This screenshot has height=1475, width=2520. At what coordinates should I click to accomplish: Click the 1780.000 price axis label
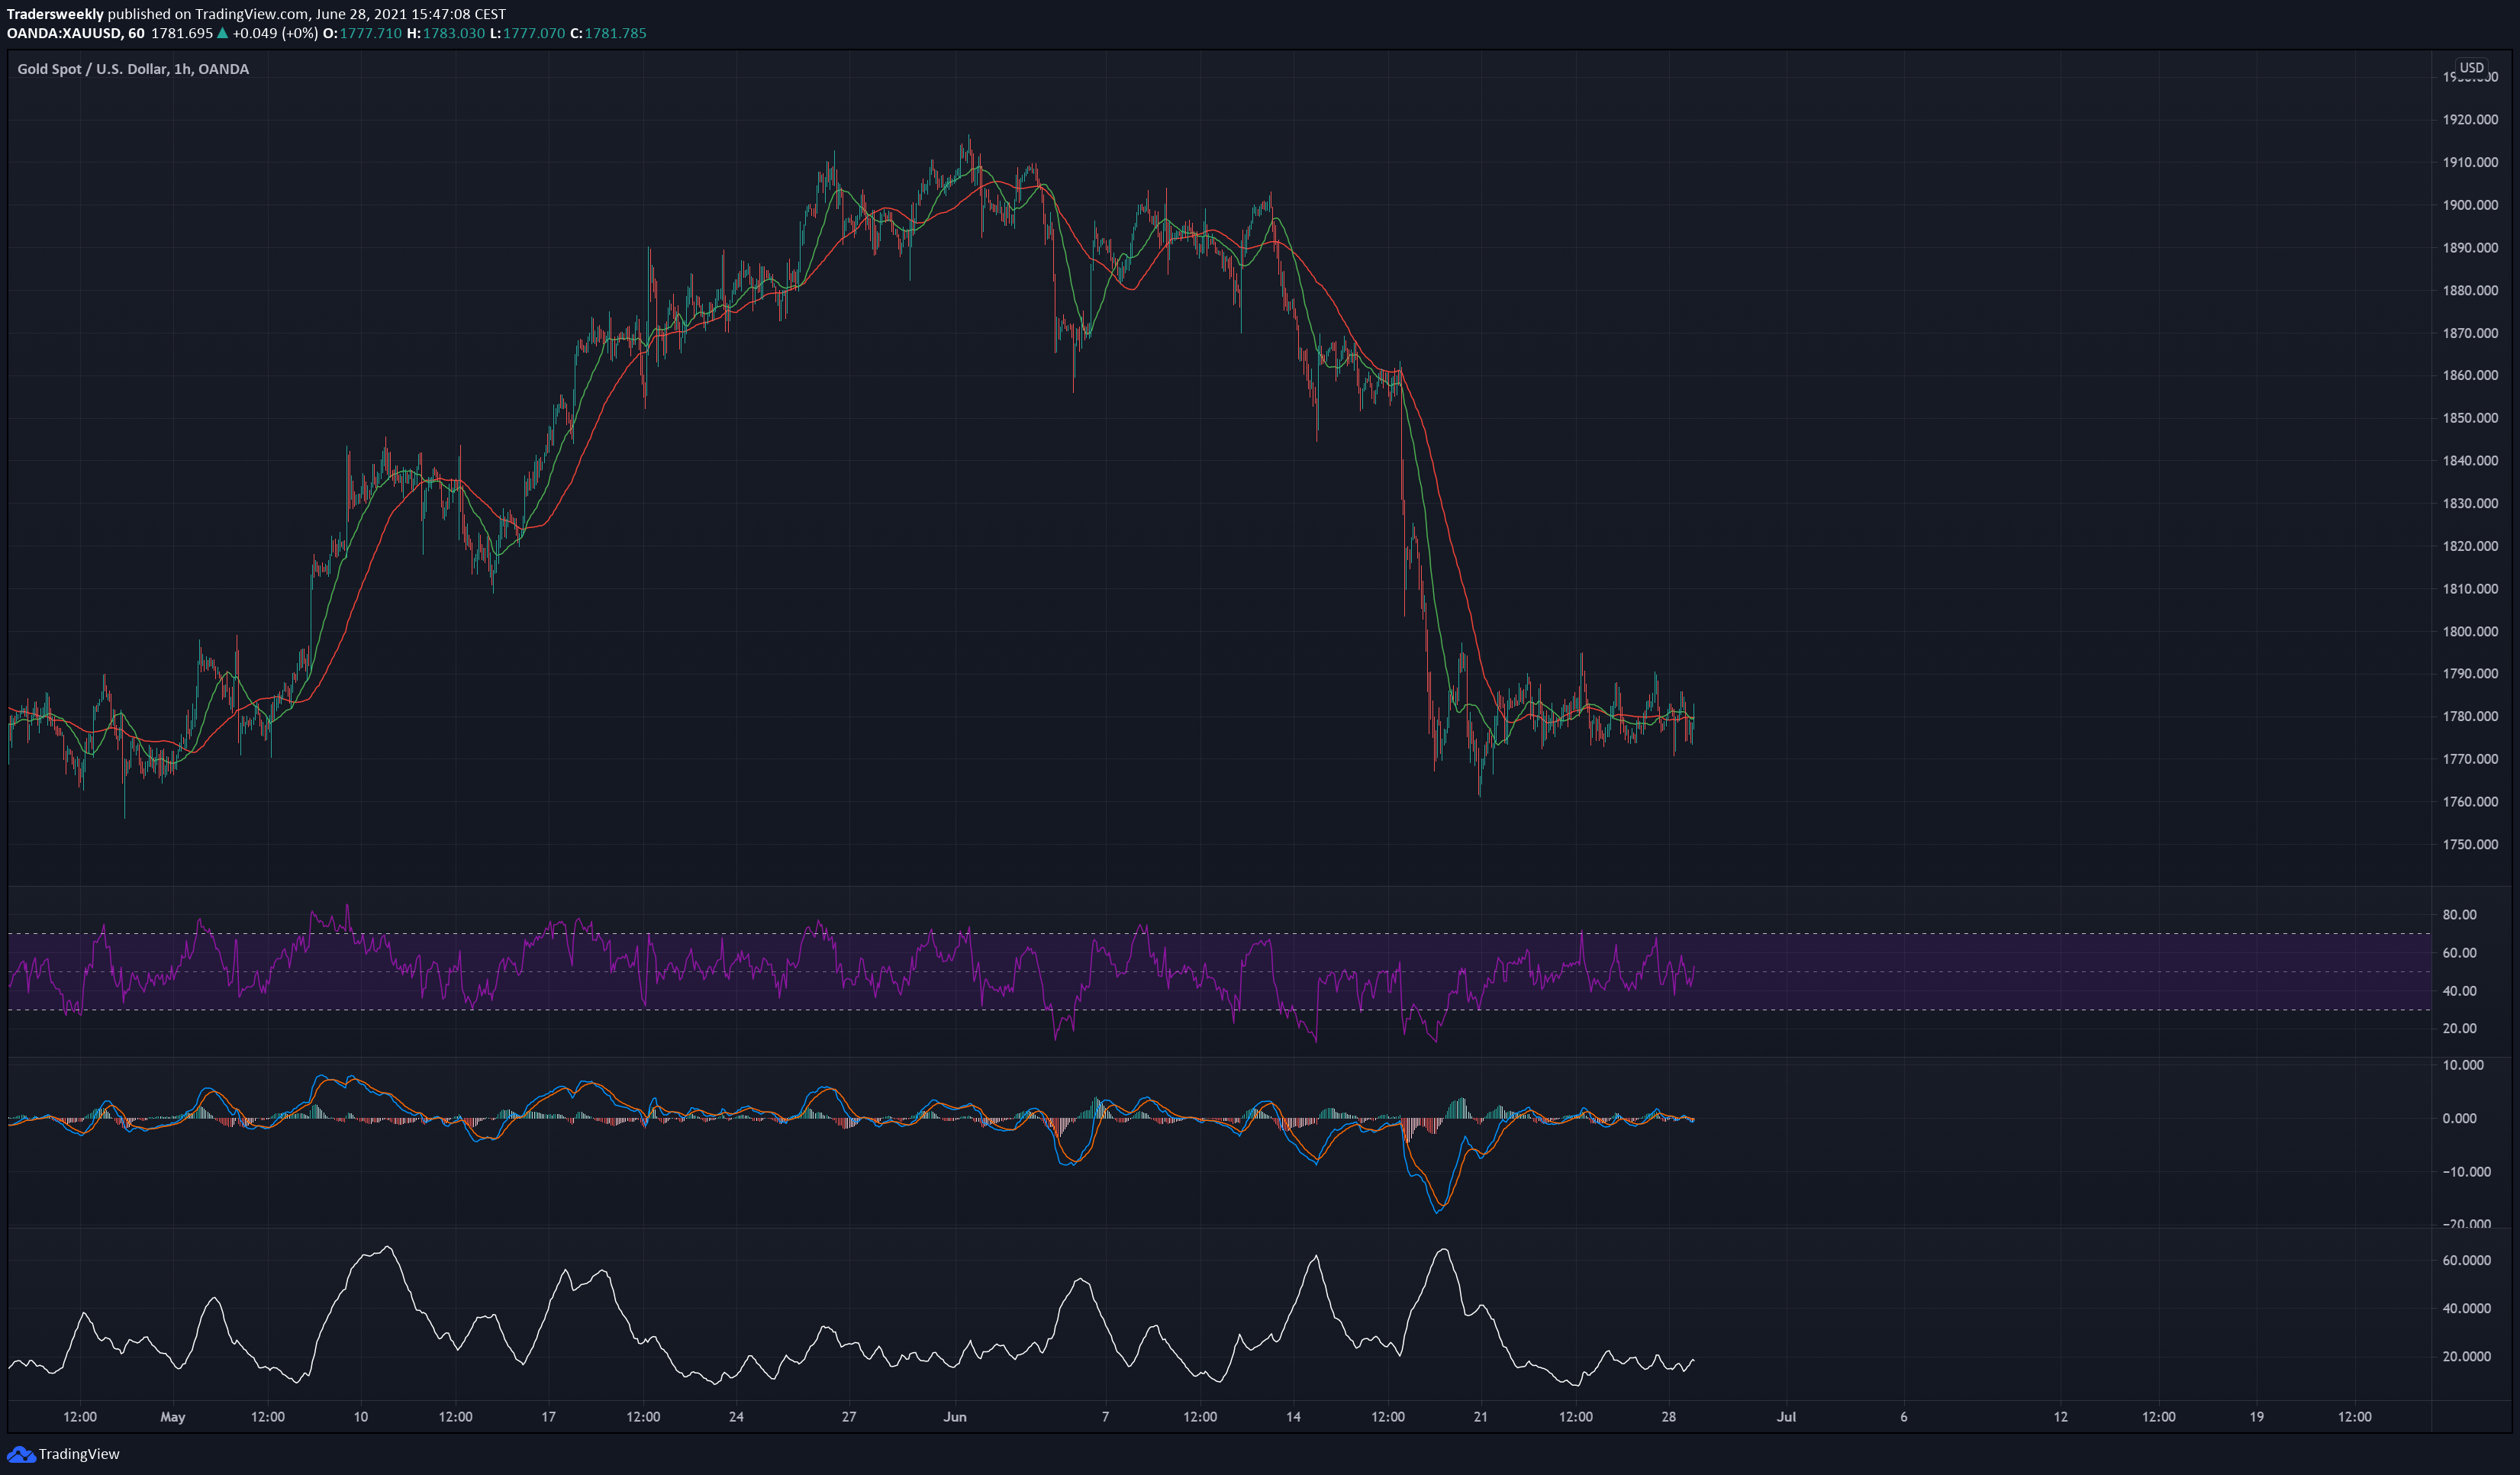tap(2470, 717)
